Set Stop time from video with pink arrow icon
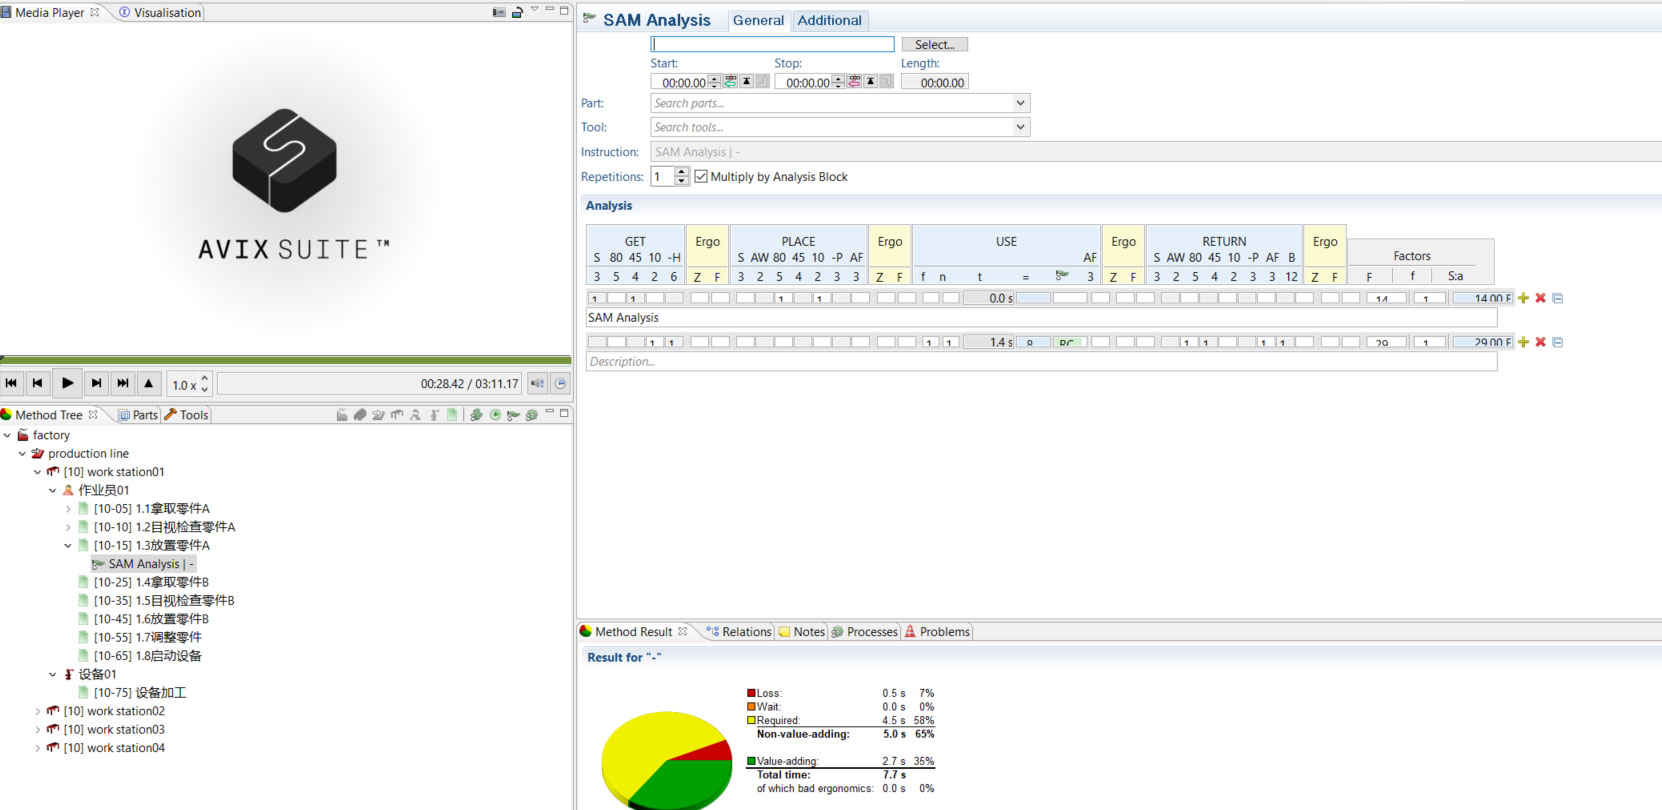This screenshot has height=810, width=1662. point(854,82)
